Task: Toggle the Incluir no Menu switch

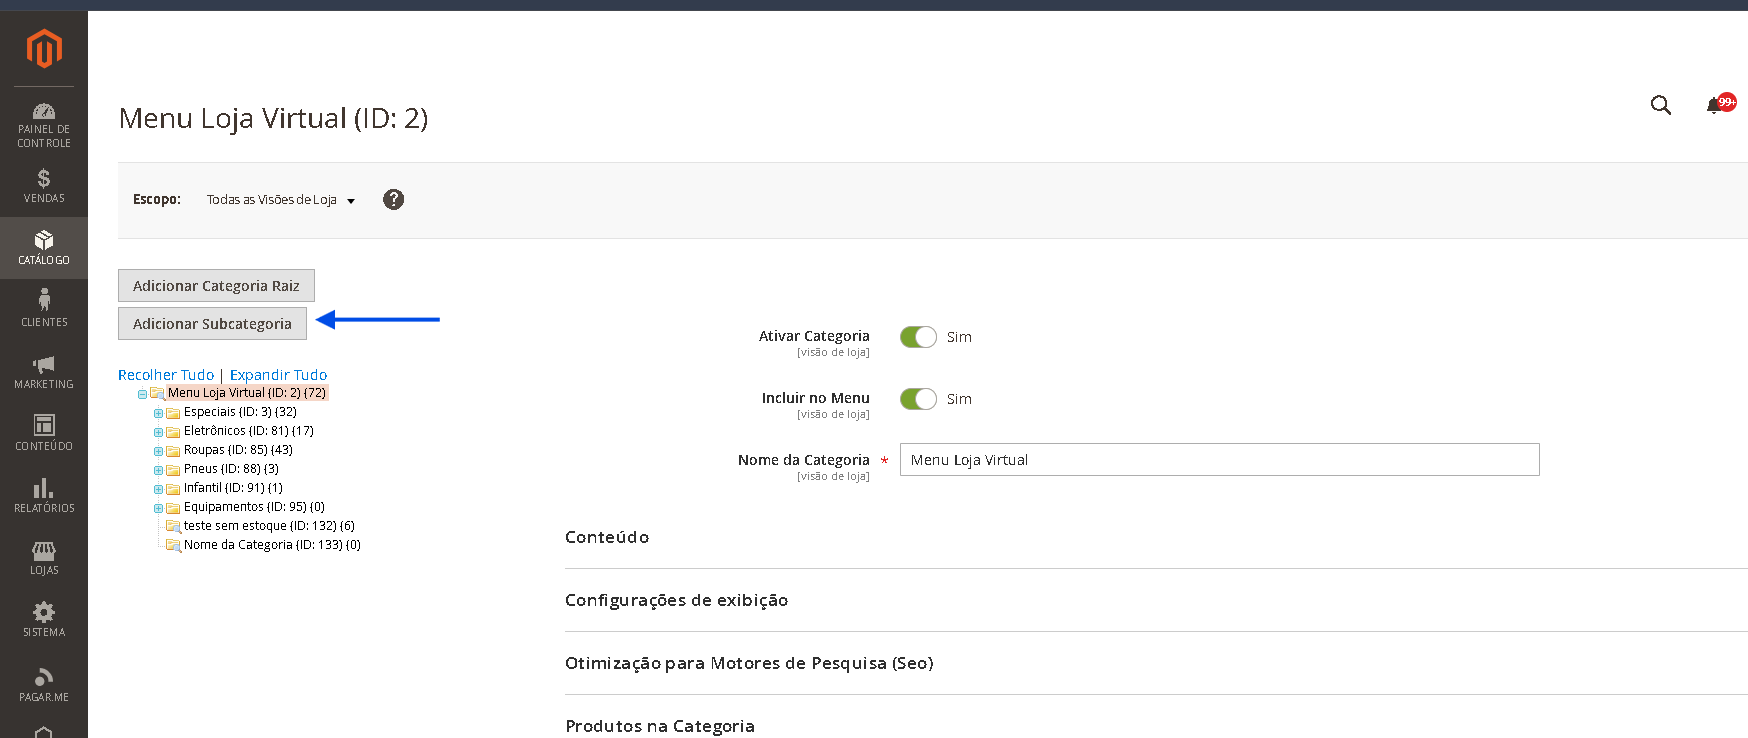Action: 918,399
